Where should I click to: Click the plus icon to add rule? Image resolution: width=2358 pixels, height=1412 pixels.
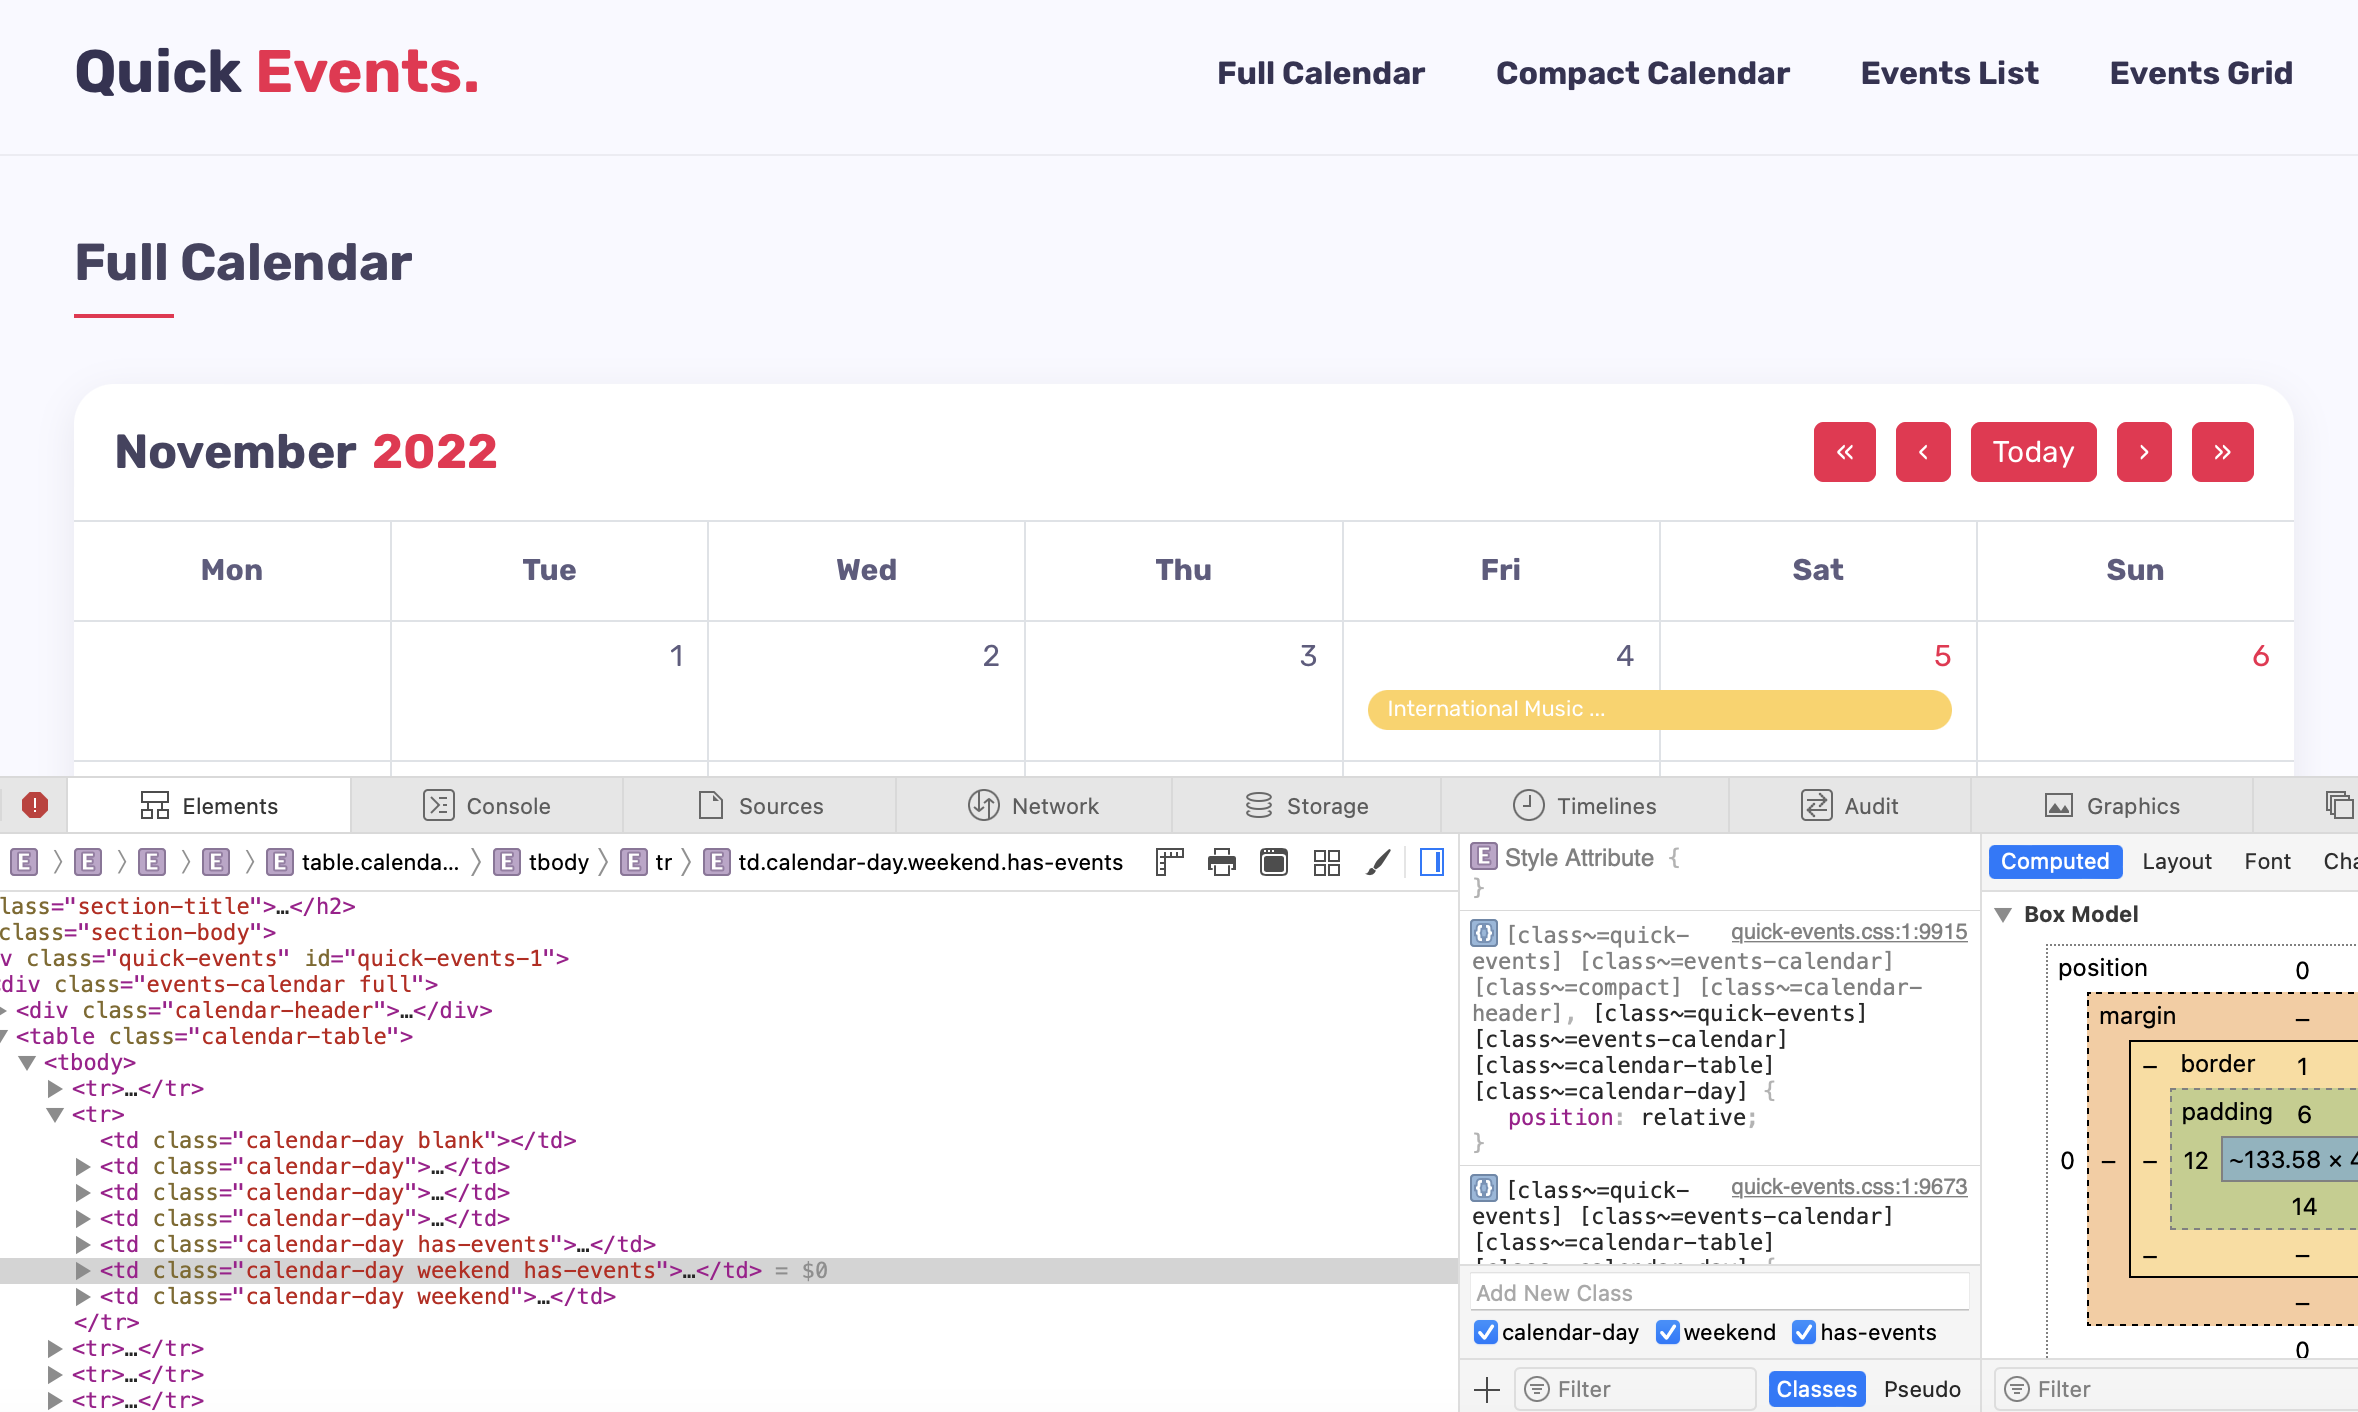coord(1487,1389)
